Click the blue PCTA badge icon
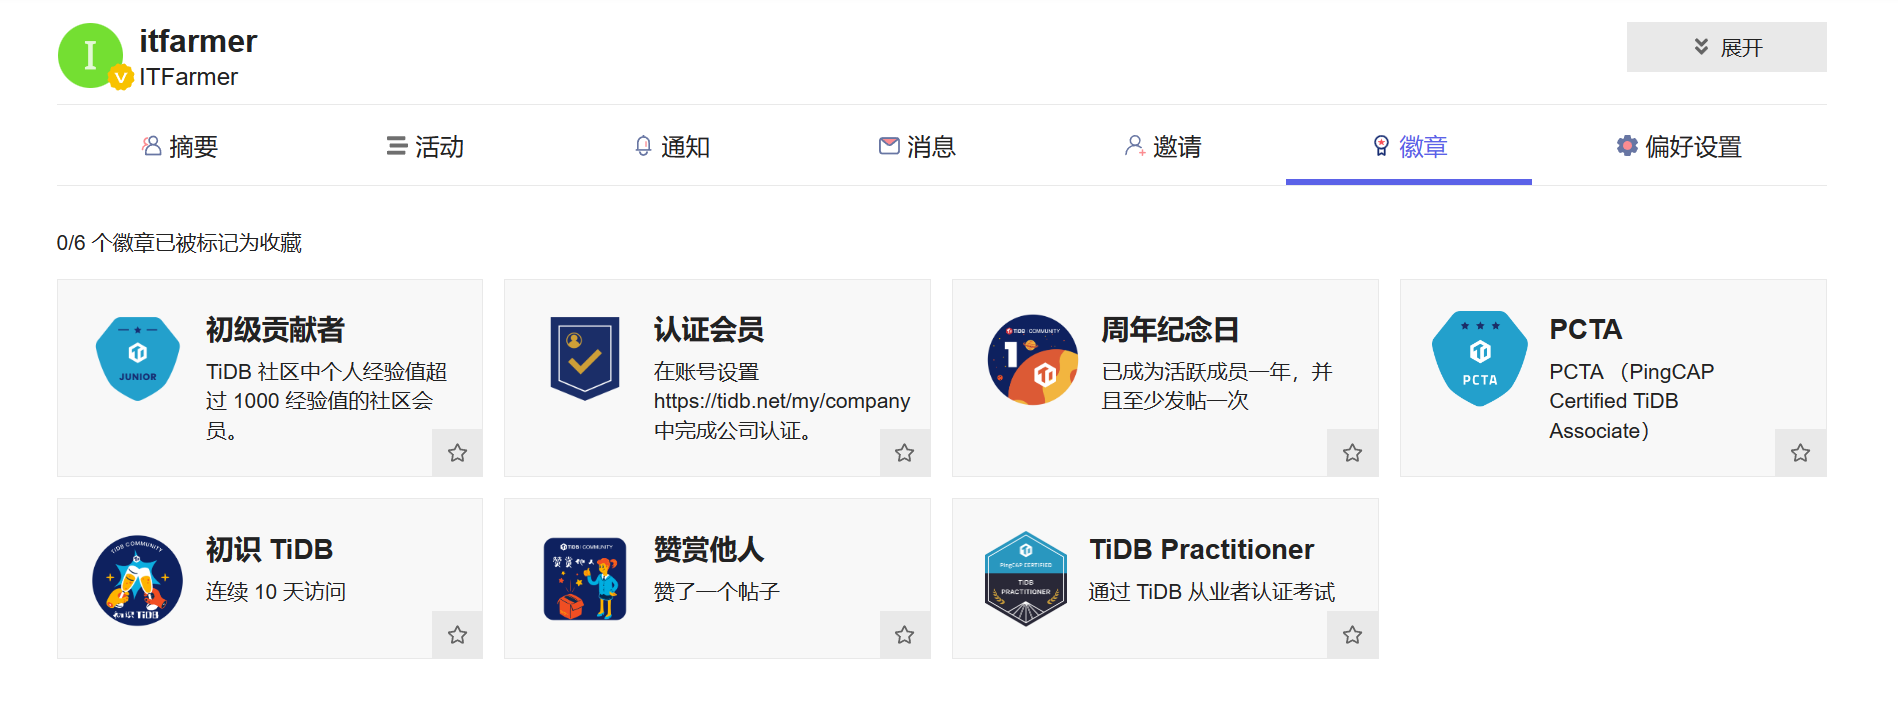Image resolution: width=1898 pixels, height=727 pixels. pos(1480,359)
